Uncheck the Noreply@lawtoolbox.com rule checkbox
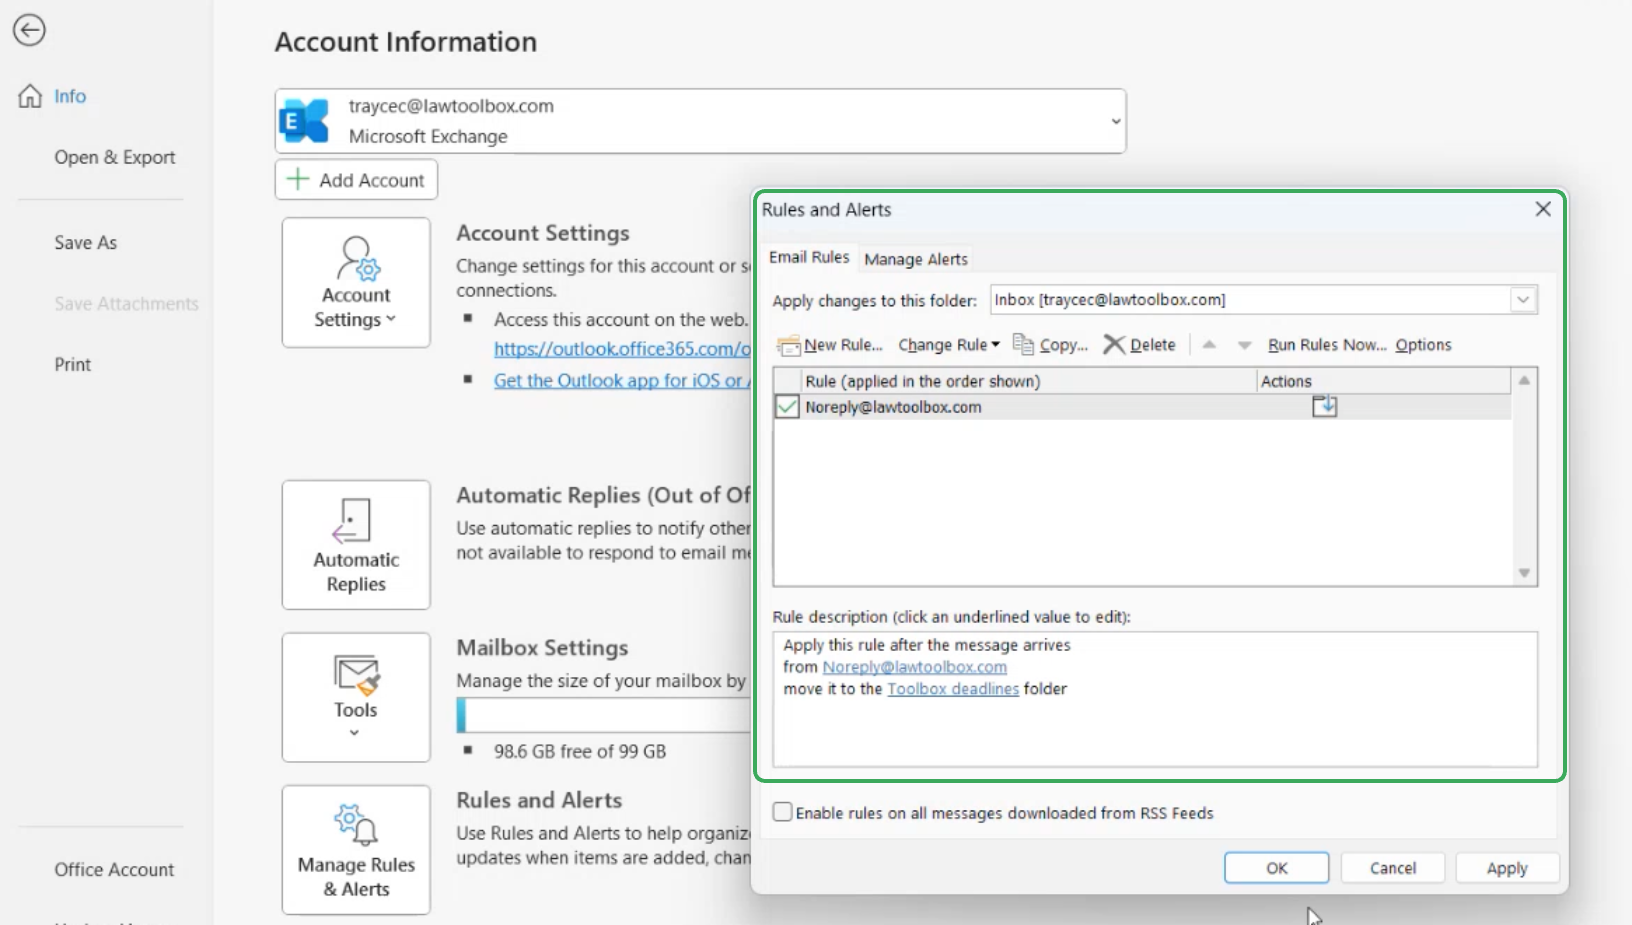The width and height of the screenshot is (1632, 925). (x=787, y=407)
